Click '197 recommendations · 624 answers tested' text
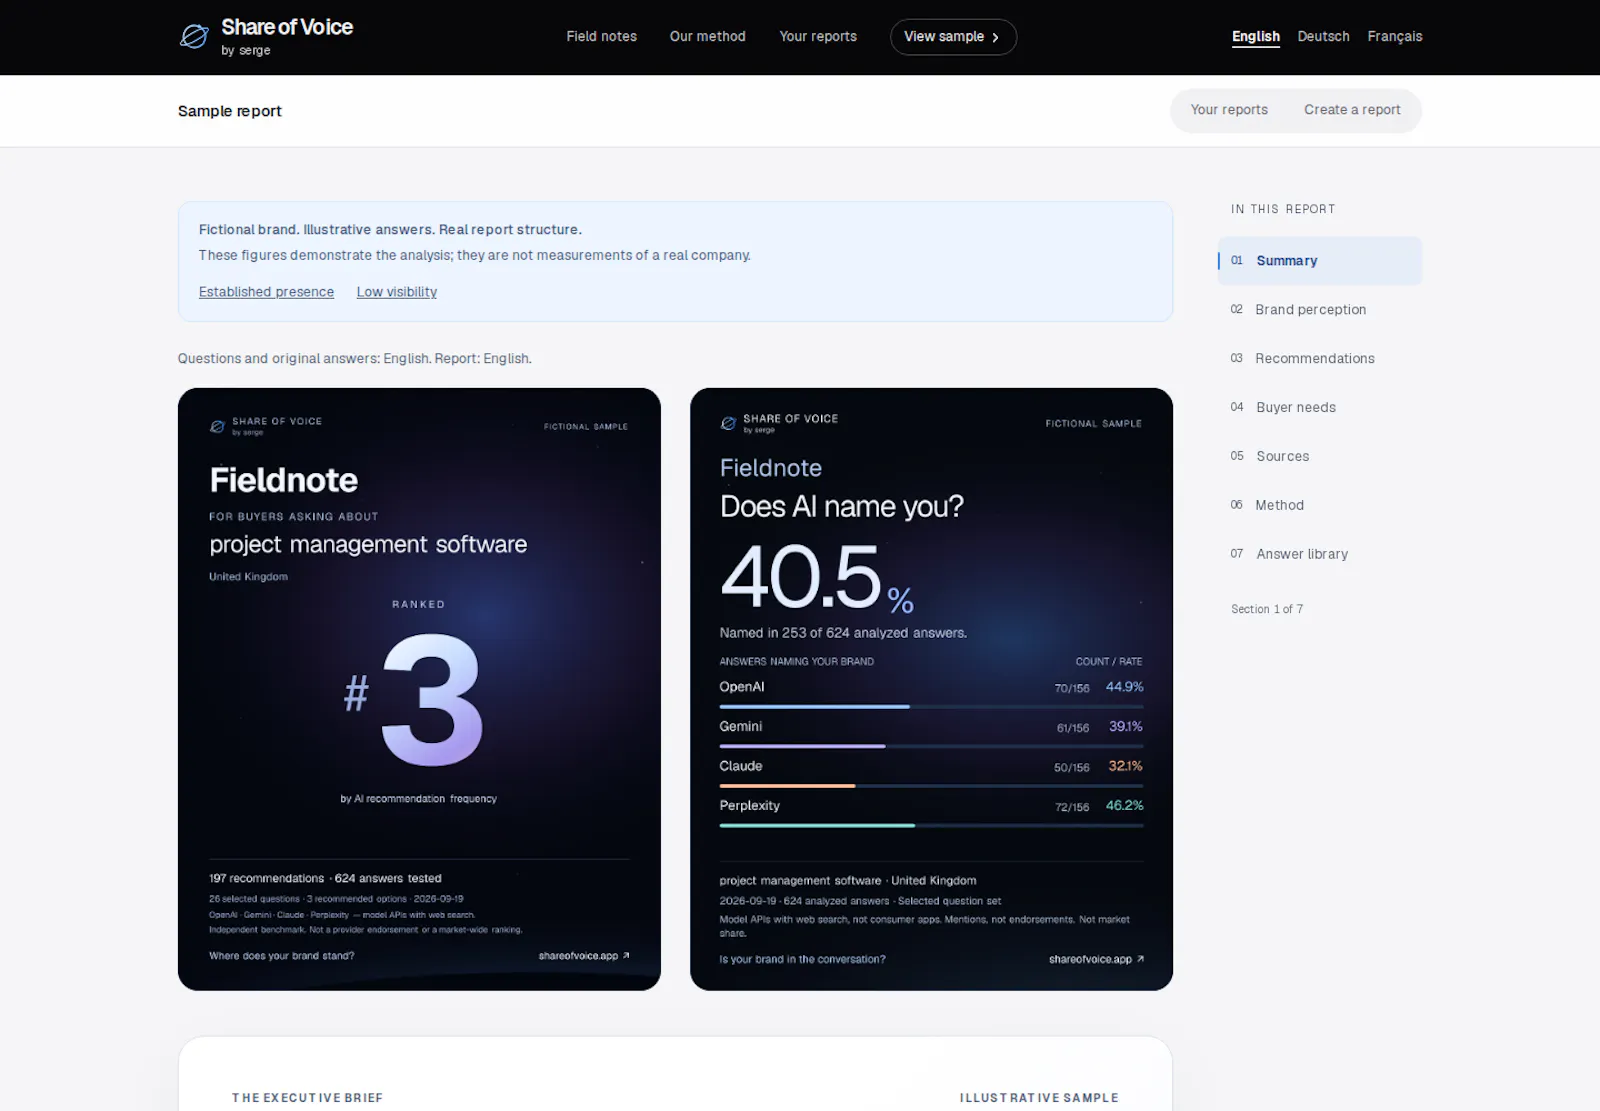1600x1111 pixels. click(x=325, y=878)
